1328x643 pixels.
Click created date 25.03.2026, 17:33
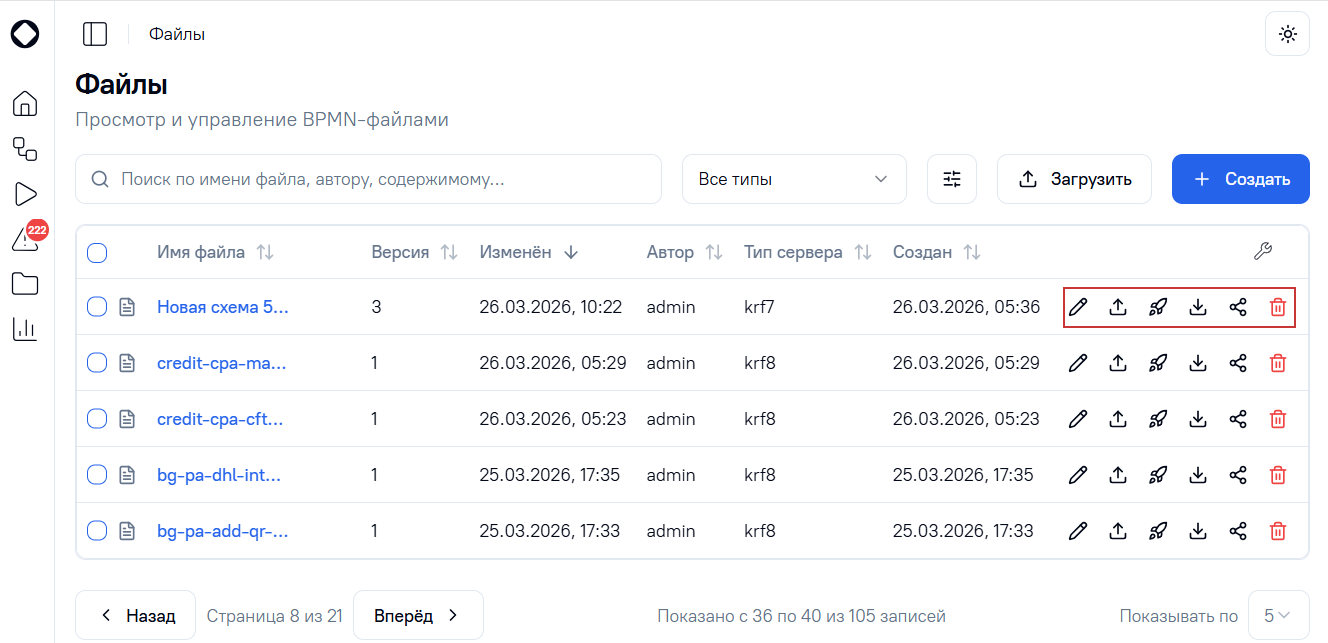coord(963,531)
